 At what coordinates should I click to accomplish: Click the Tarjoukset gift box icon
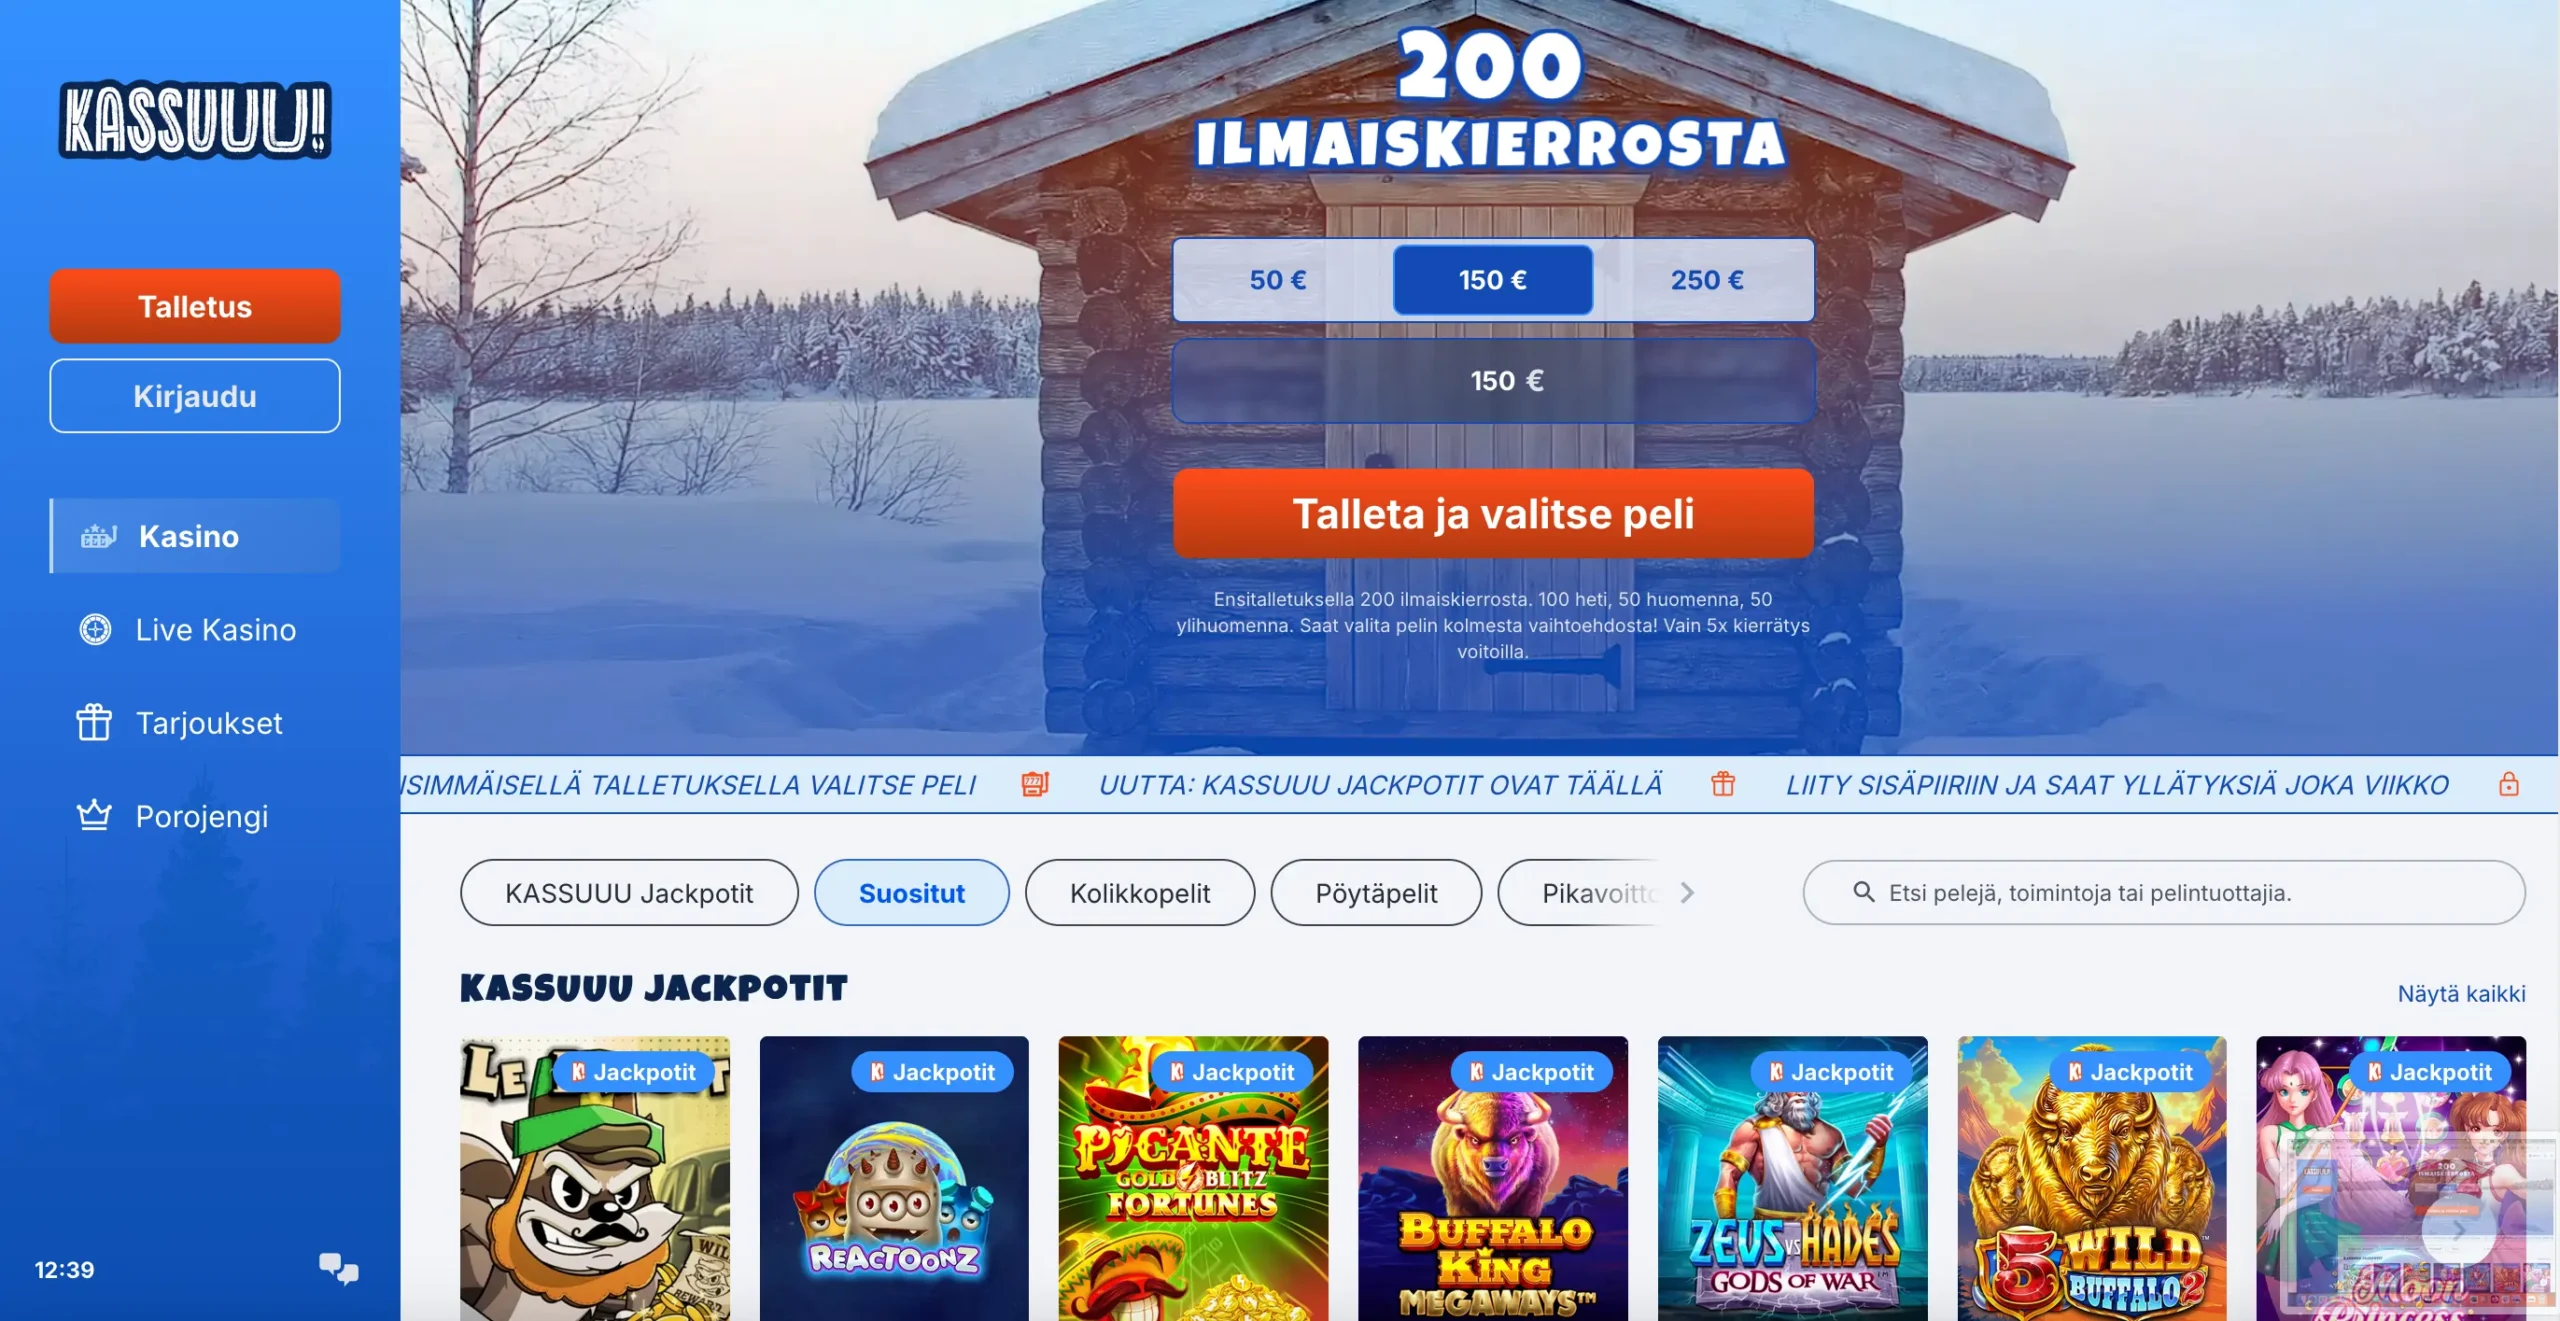[94, 722]
